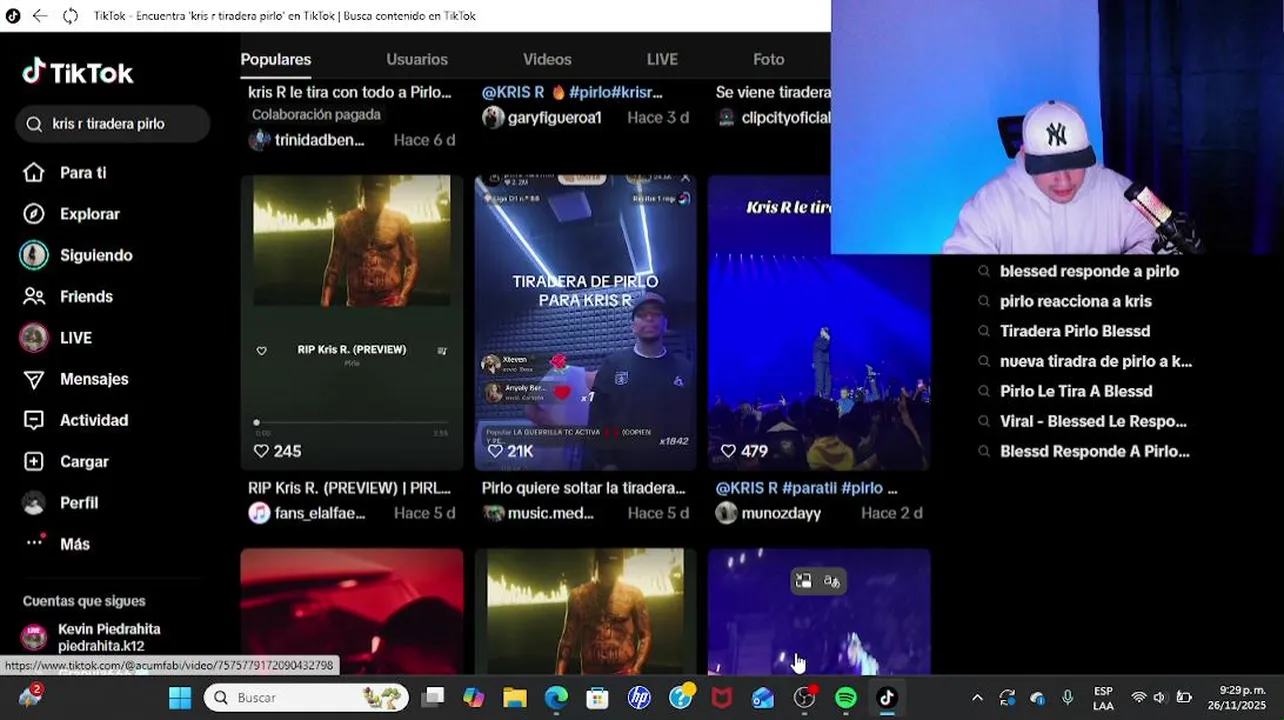Open the RIP Kris R. (PREVIEW) video thumbnail

(x=352, y=322)
